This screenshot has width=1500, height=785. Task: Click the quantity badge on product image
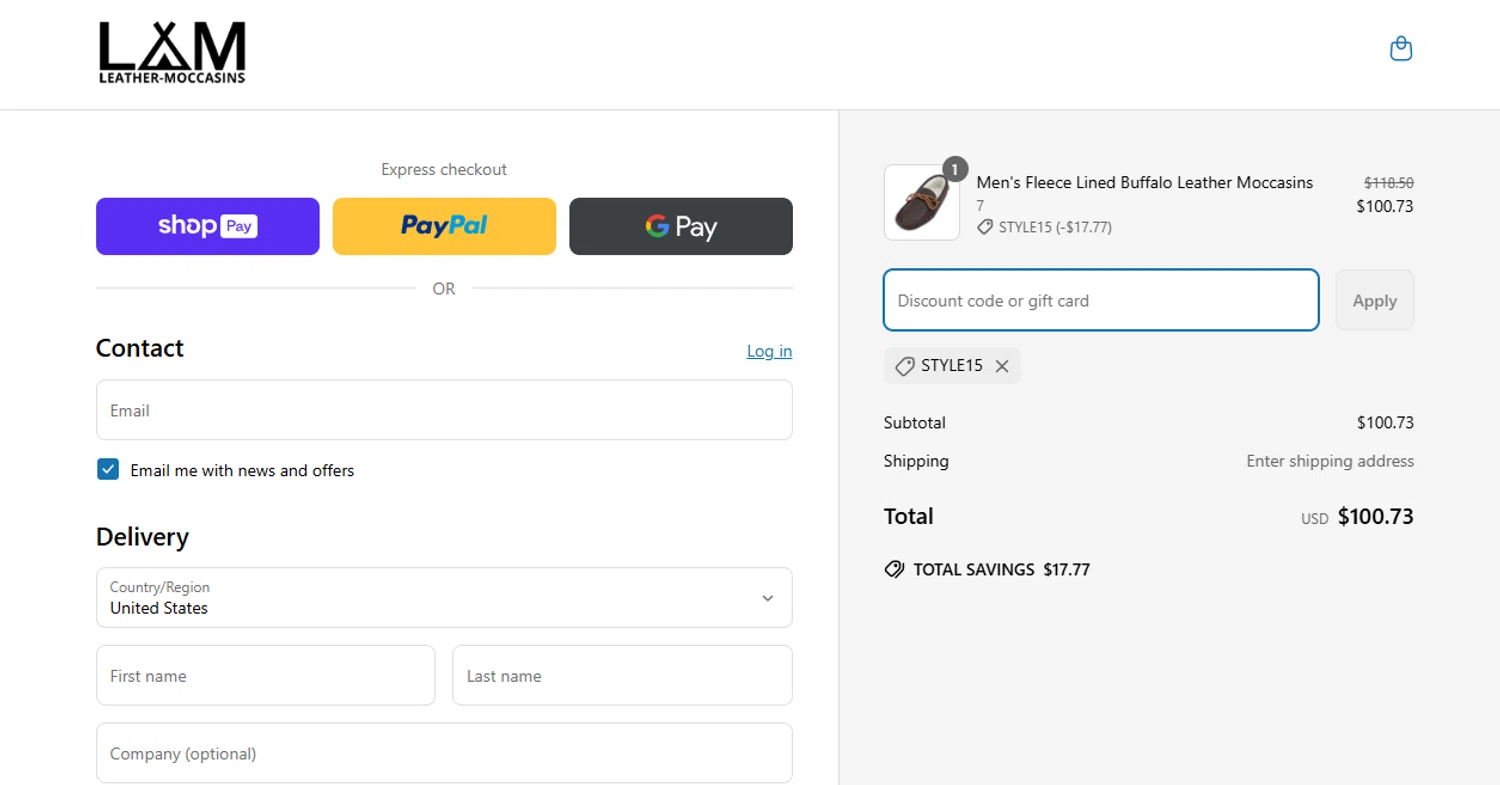(955, 169)
